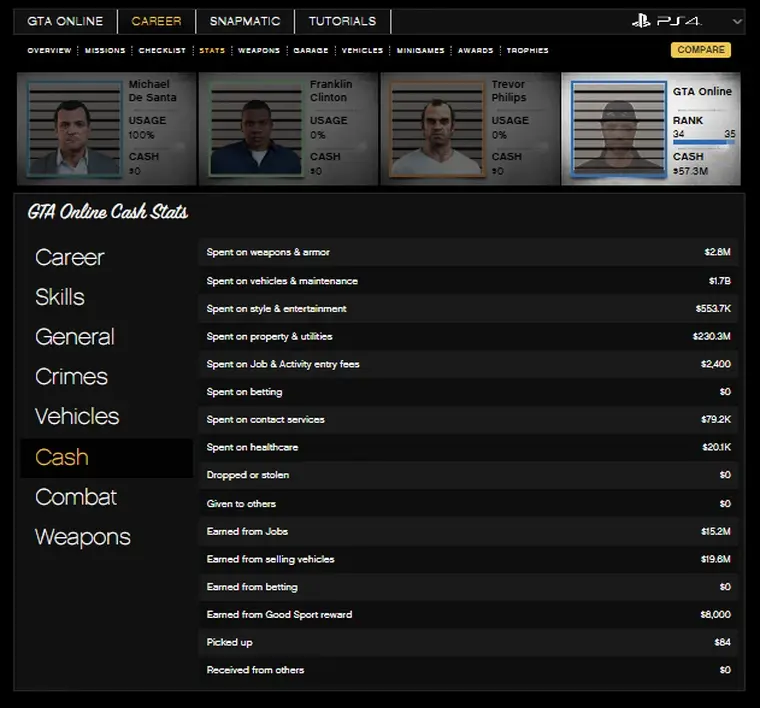
Task: Select the GTA Online character mugshot
Action: (x=619, y=130)
